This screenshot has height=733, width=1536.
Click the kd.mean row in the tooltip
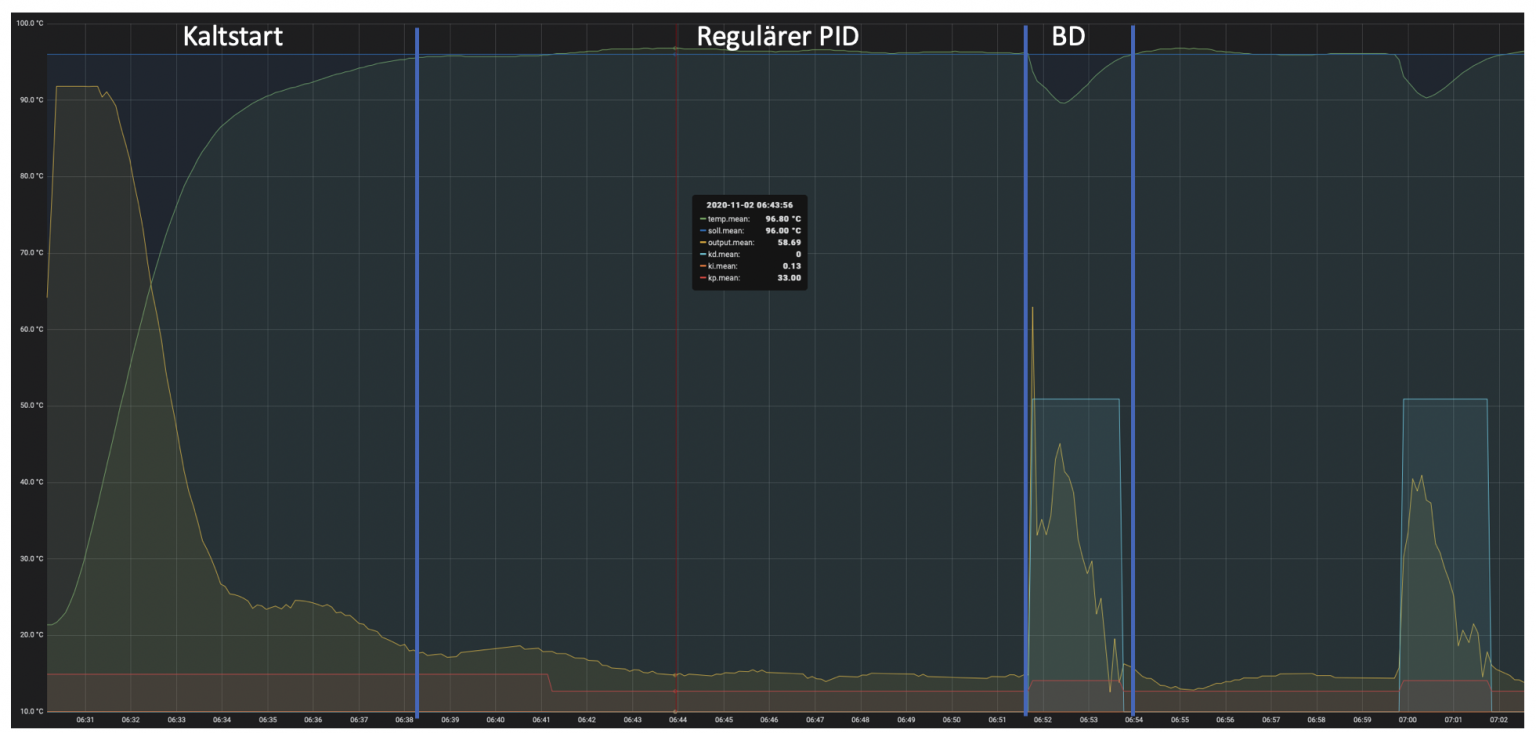click(750, 254)
